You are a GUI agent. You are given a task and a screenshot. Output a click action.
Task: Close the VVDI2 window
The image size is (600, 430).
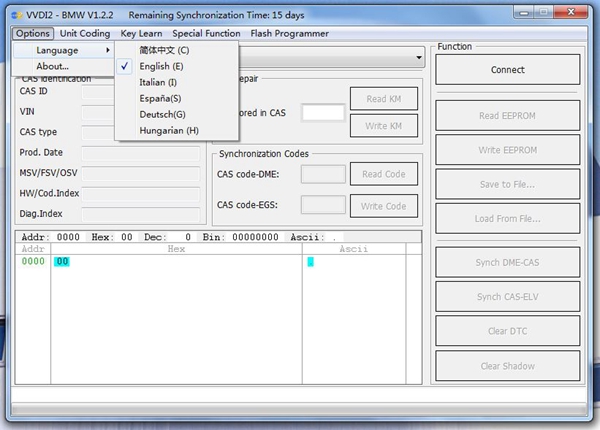571,12
